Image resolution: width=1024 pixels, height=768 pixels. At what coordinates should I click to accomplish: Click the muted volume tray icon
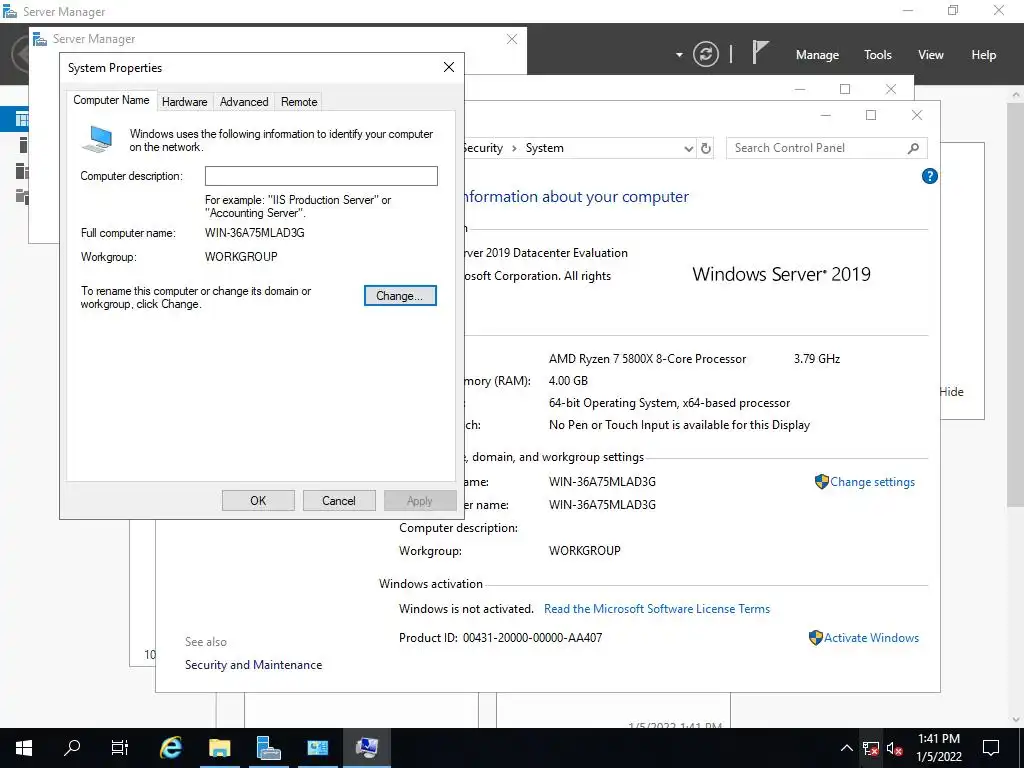coord(895,748)
